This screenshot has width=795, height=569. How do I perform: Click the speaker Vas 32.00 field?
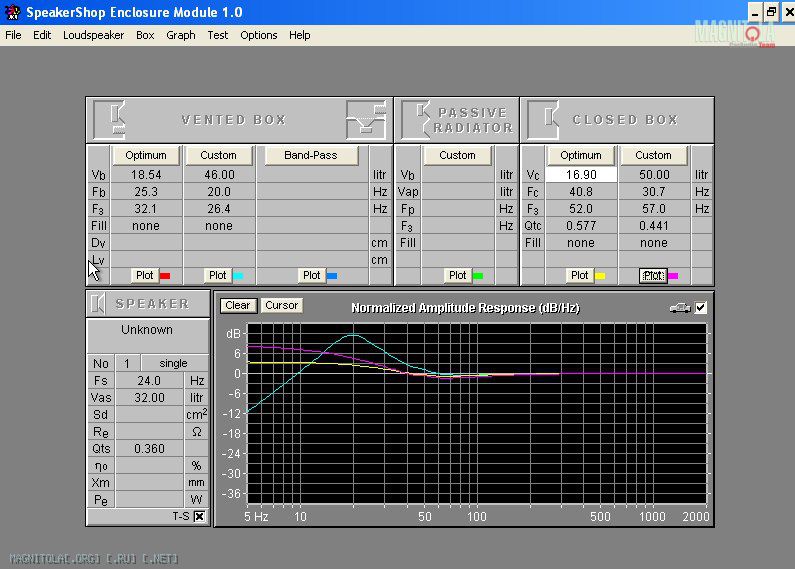[149, 398]
